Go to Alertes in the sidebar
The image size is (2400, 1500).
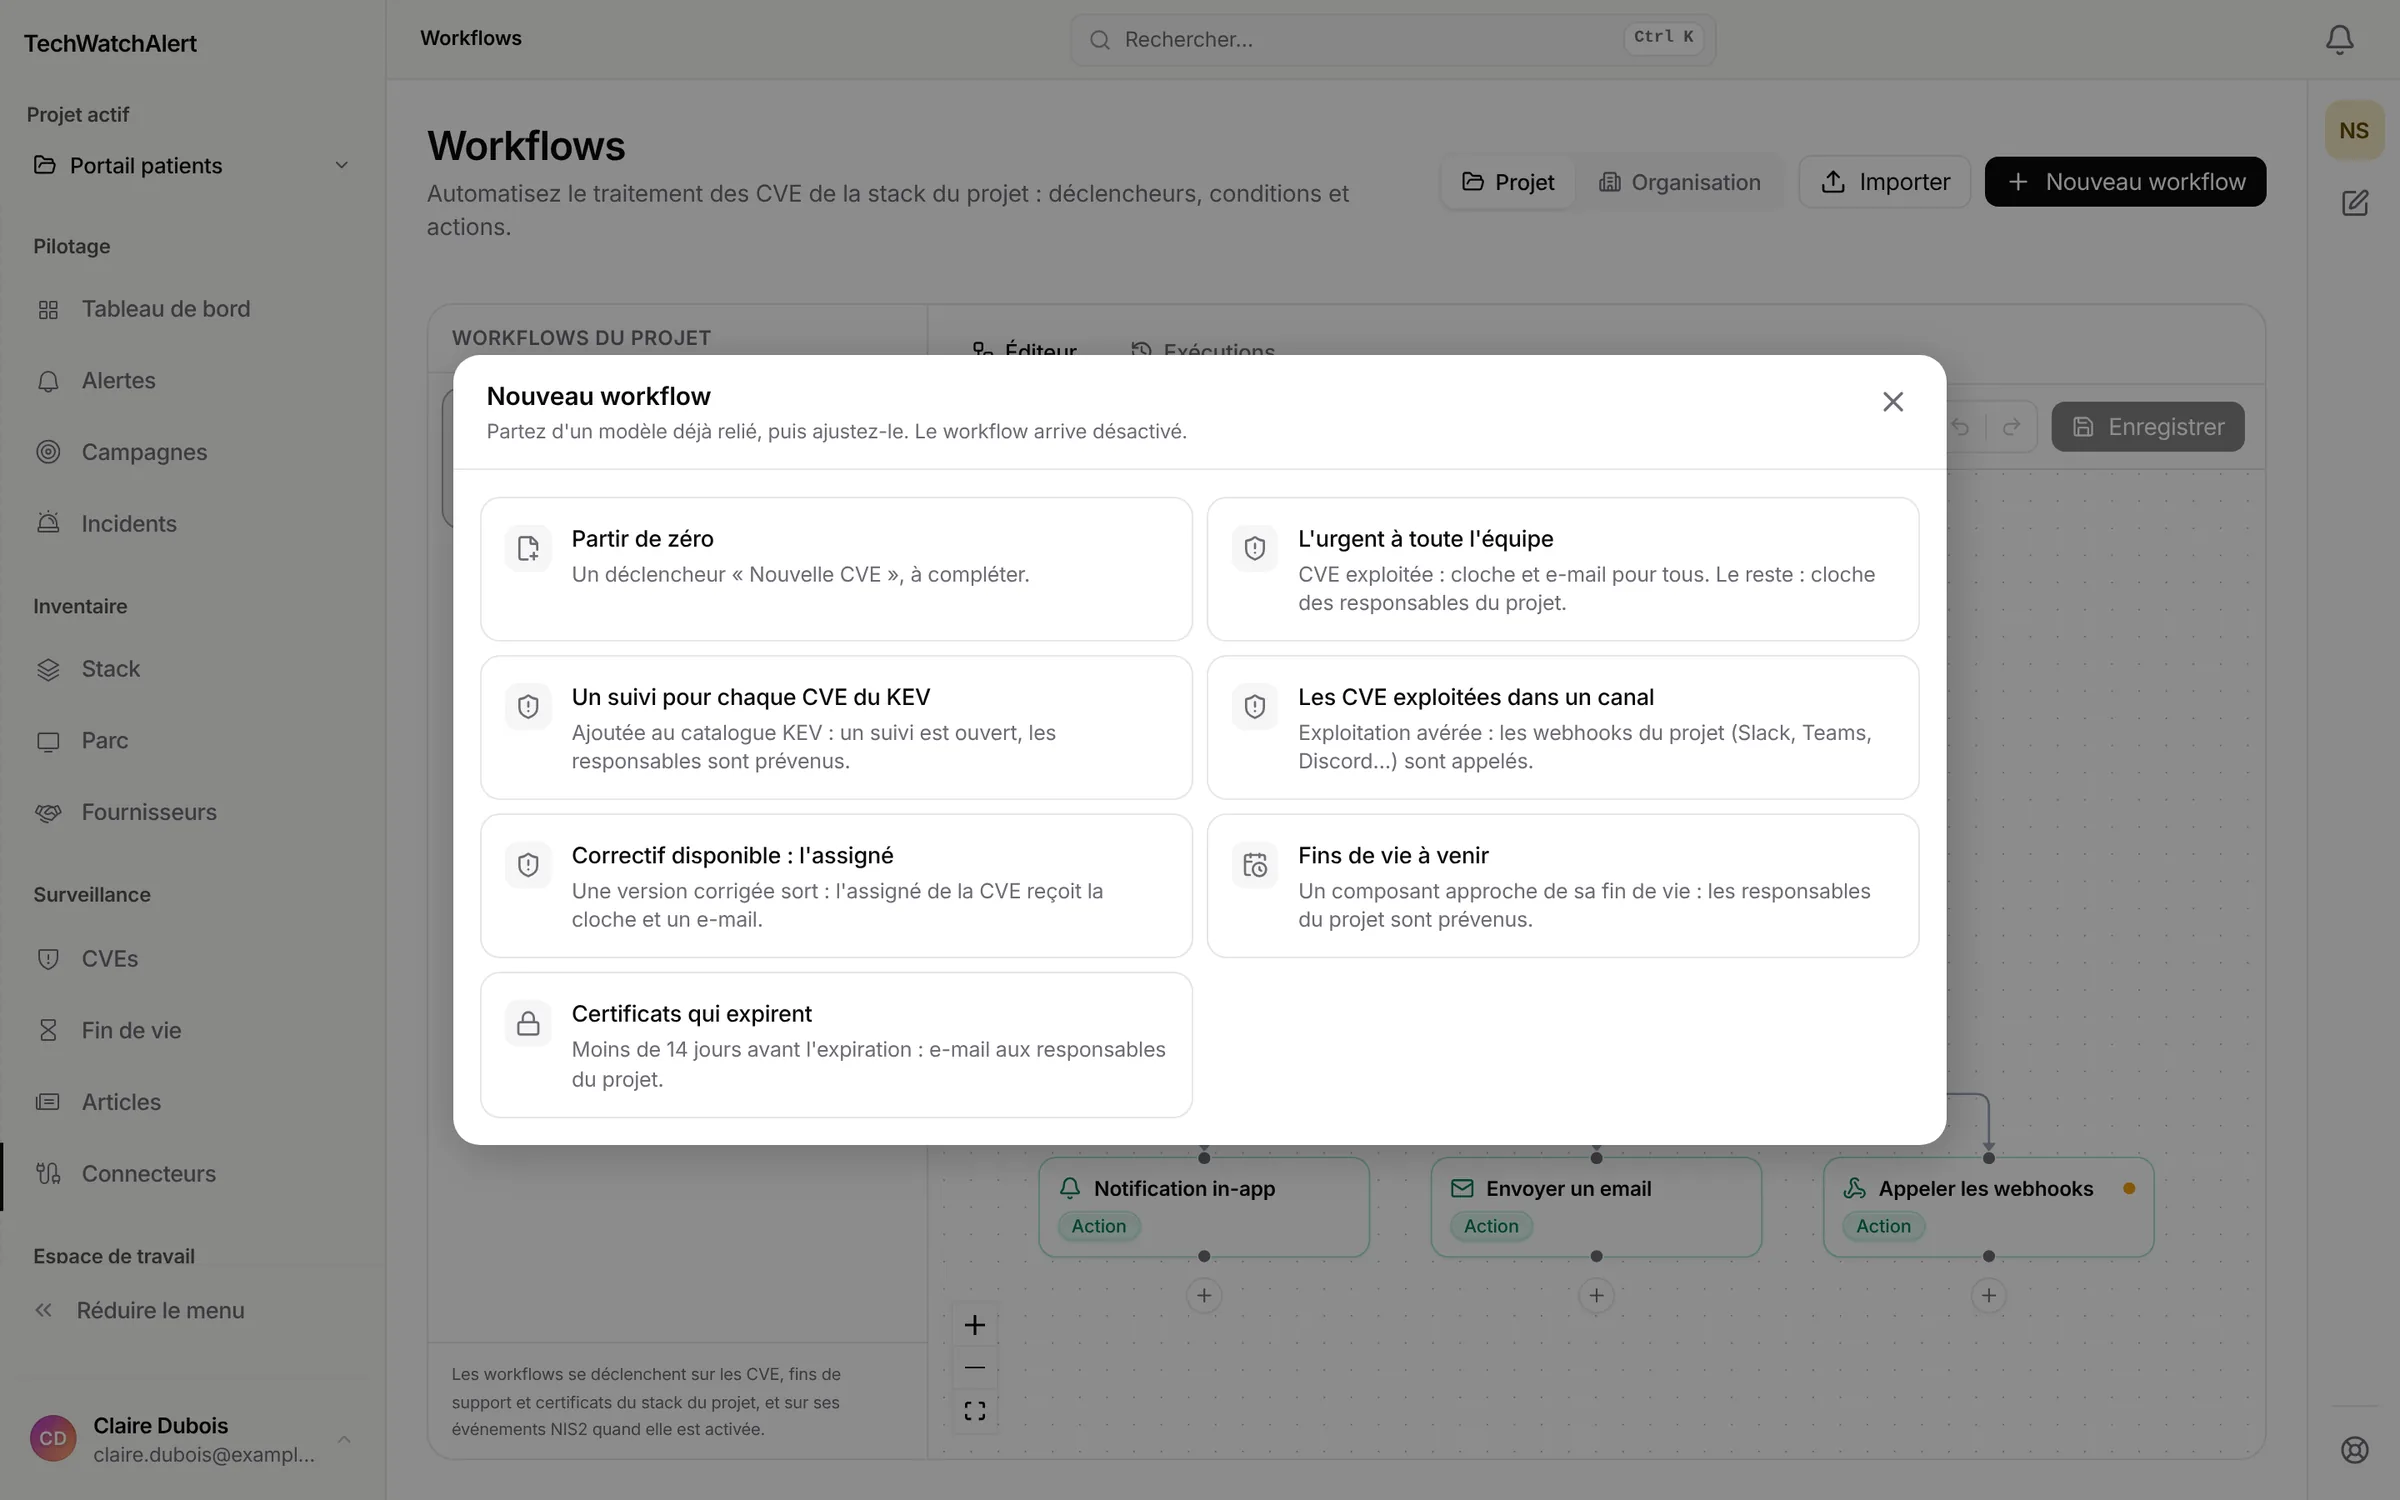pyautogui.click(x=192, y=381)
